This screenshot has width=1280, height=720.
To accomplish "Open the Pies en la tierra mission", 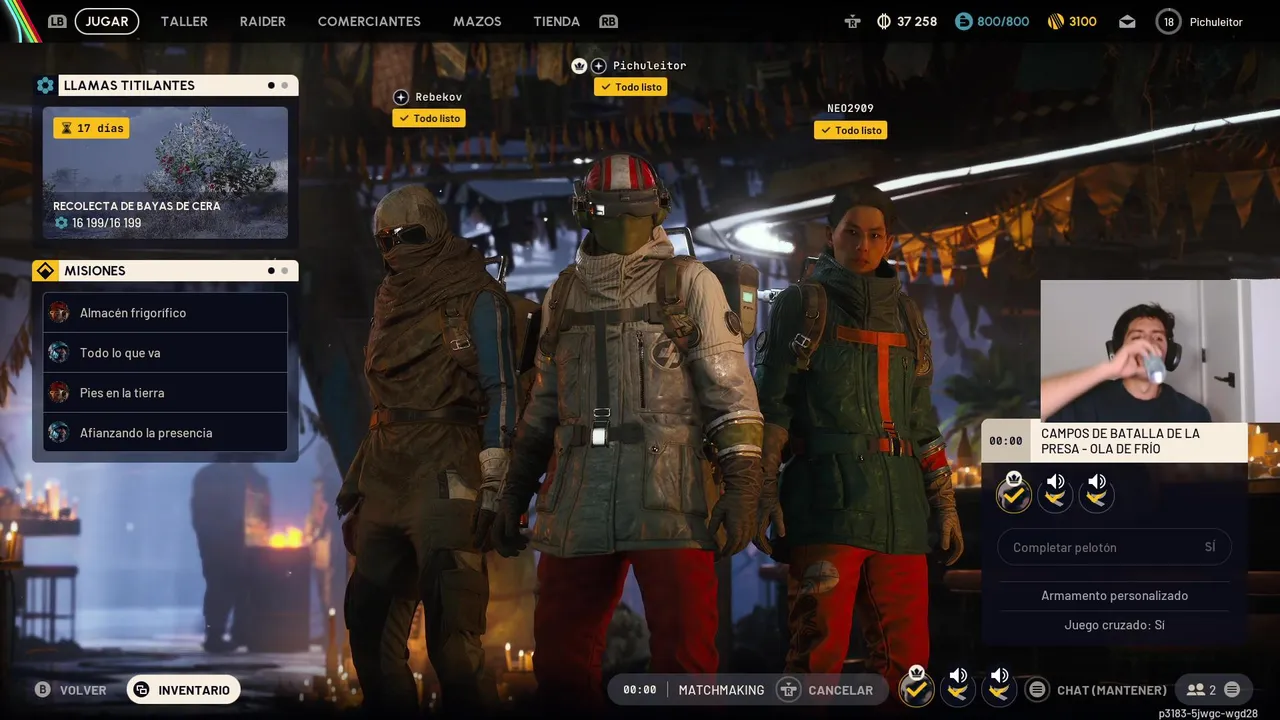I will coord(166,393).
